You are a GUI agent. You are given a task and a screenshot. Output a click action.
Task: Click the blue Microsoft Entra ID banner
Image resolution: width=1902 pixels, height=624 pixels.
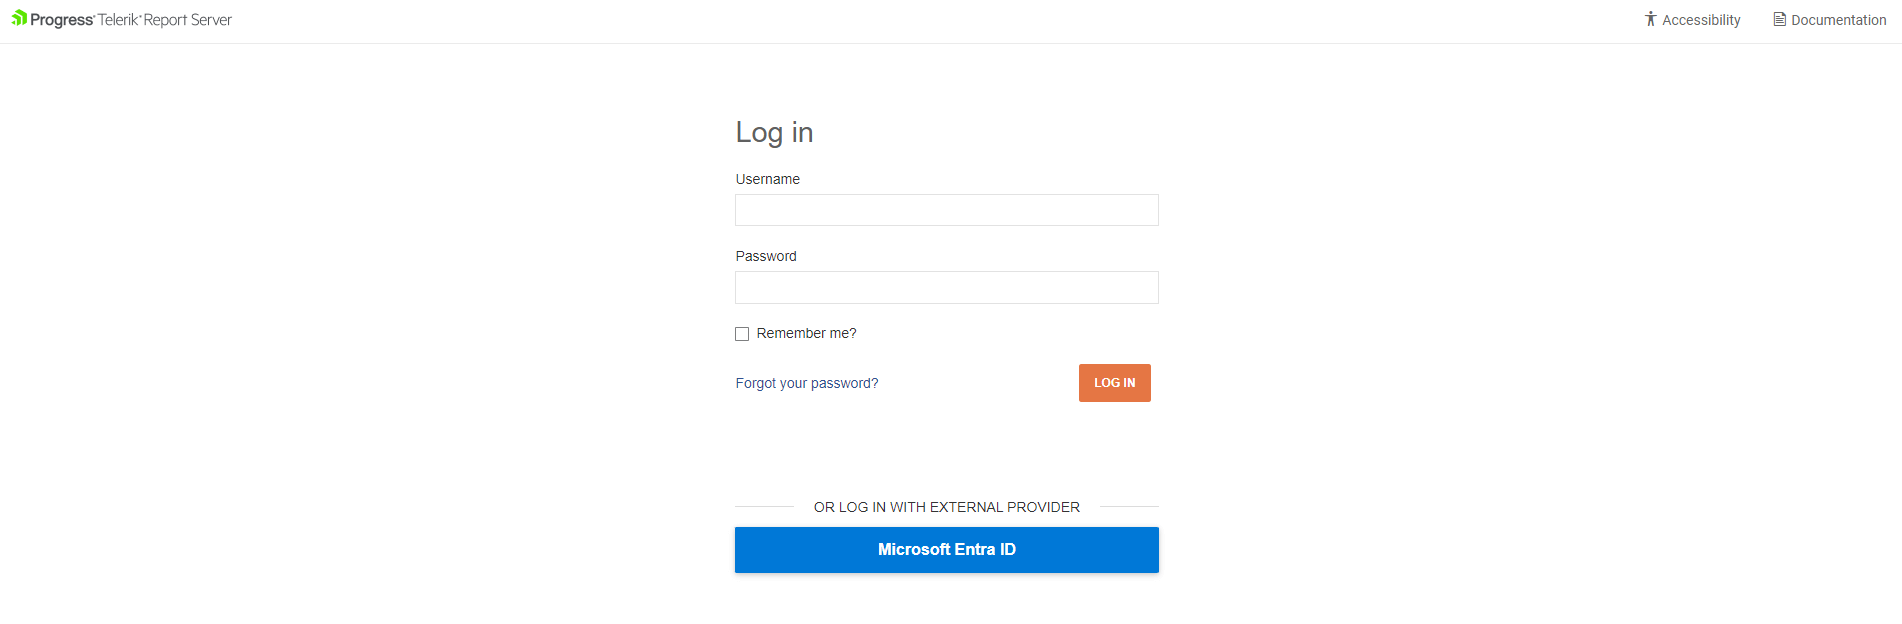coord(946,549)
